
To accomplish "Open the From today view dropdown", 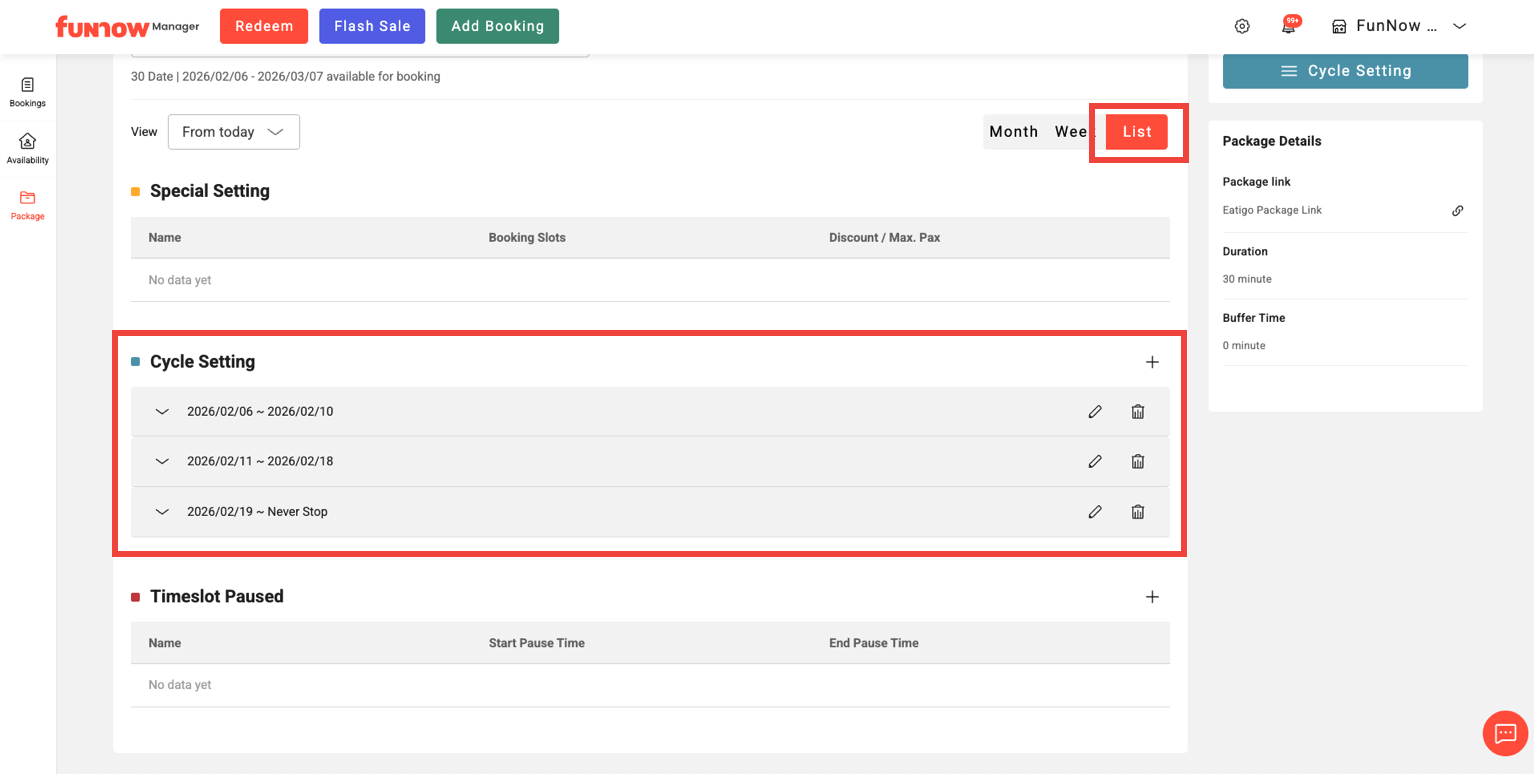I will [x=234, y=132].
